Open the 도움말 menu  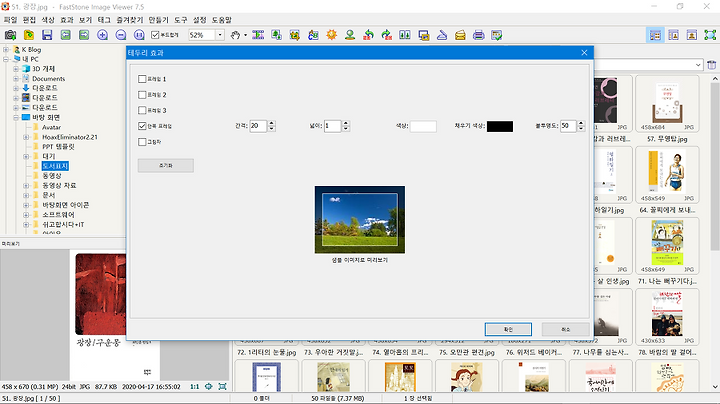click(221, 20)
